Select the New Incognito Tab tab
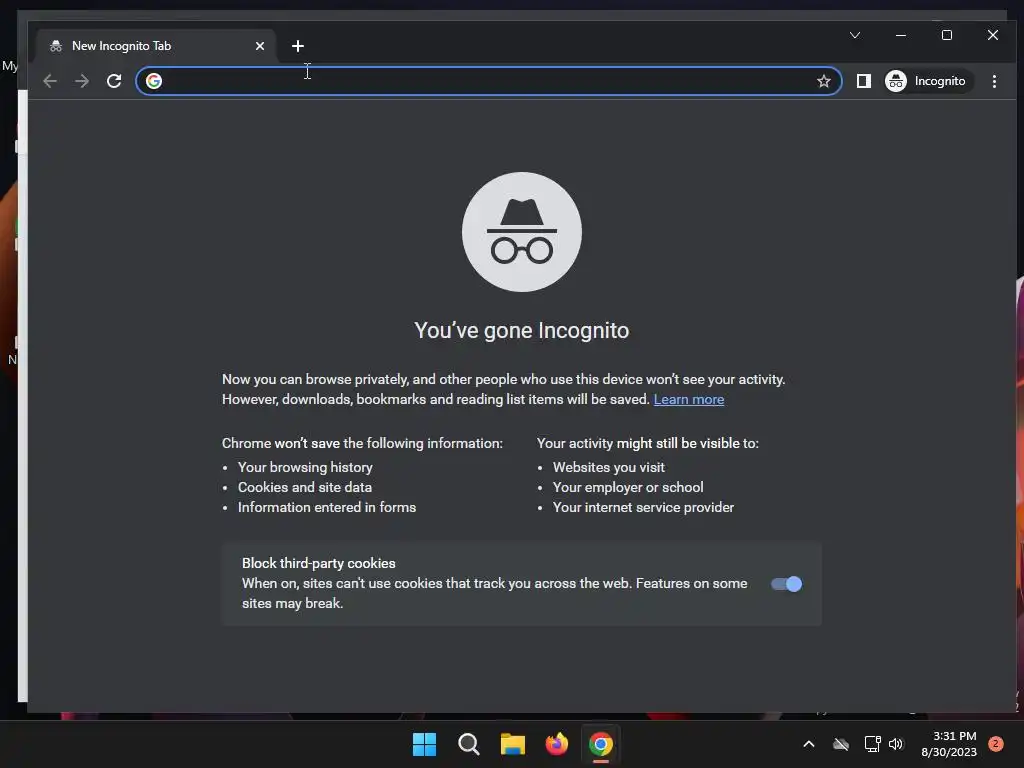Screen dimensions: 1024x768 pos(157,46)
